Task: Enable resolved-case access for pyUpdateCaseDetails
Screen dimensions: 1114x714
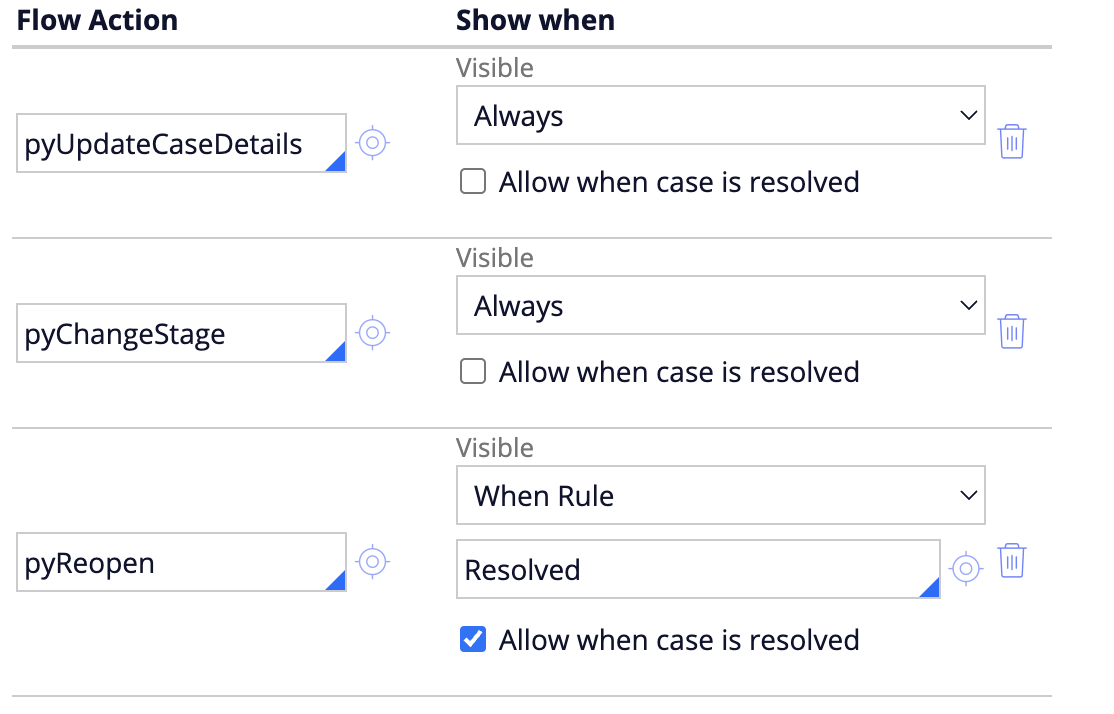Action: pos(472,182)
